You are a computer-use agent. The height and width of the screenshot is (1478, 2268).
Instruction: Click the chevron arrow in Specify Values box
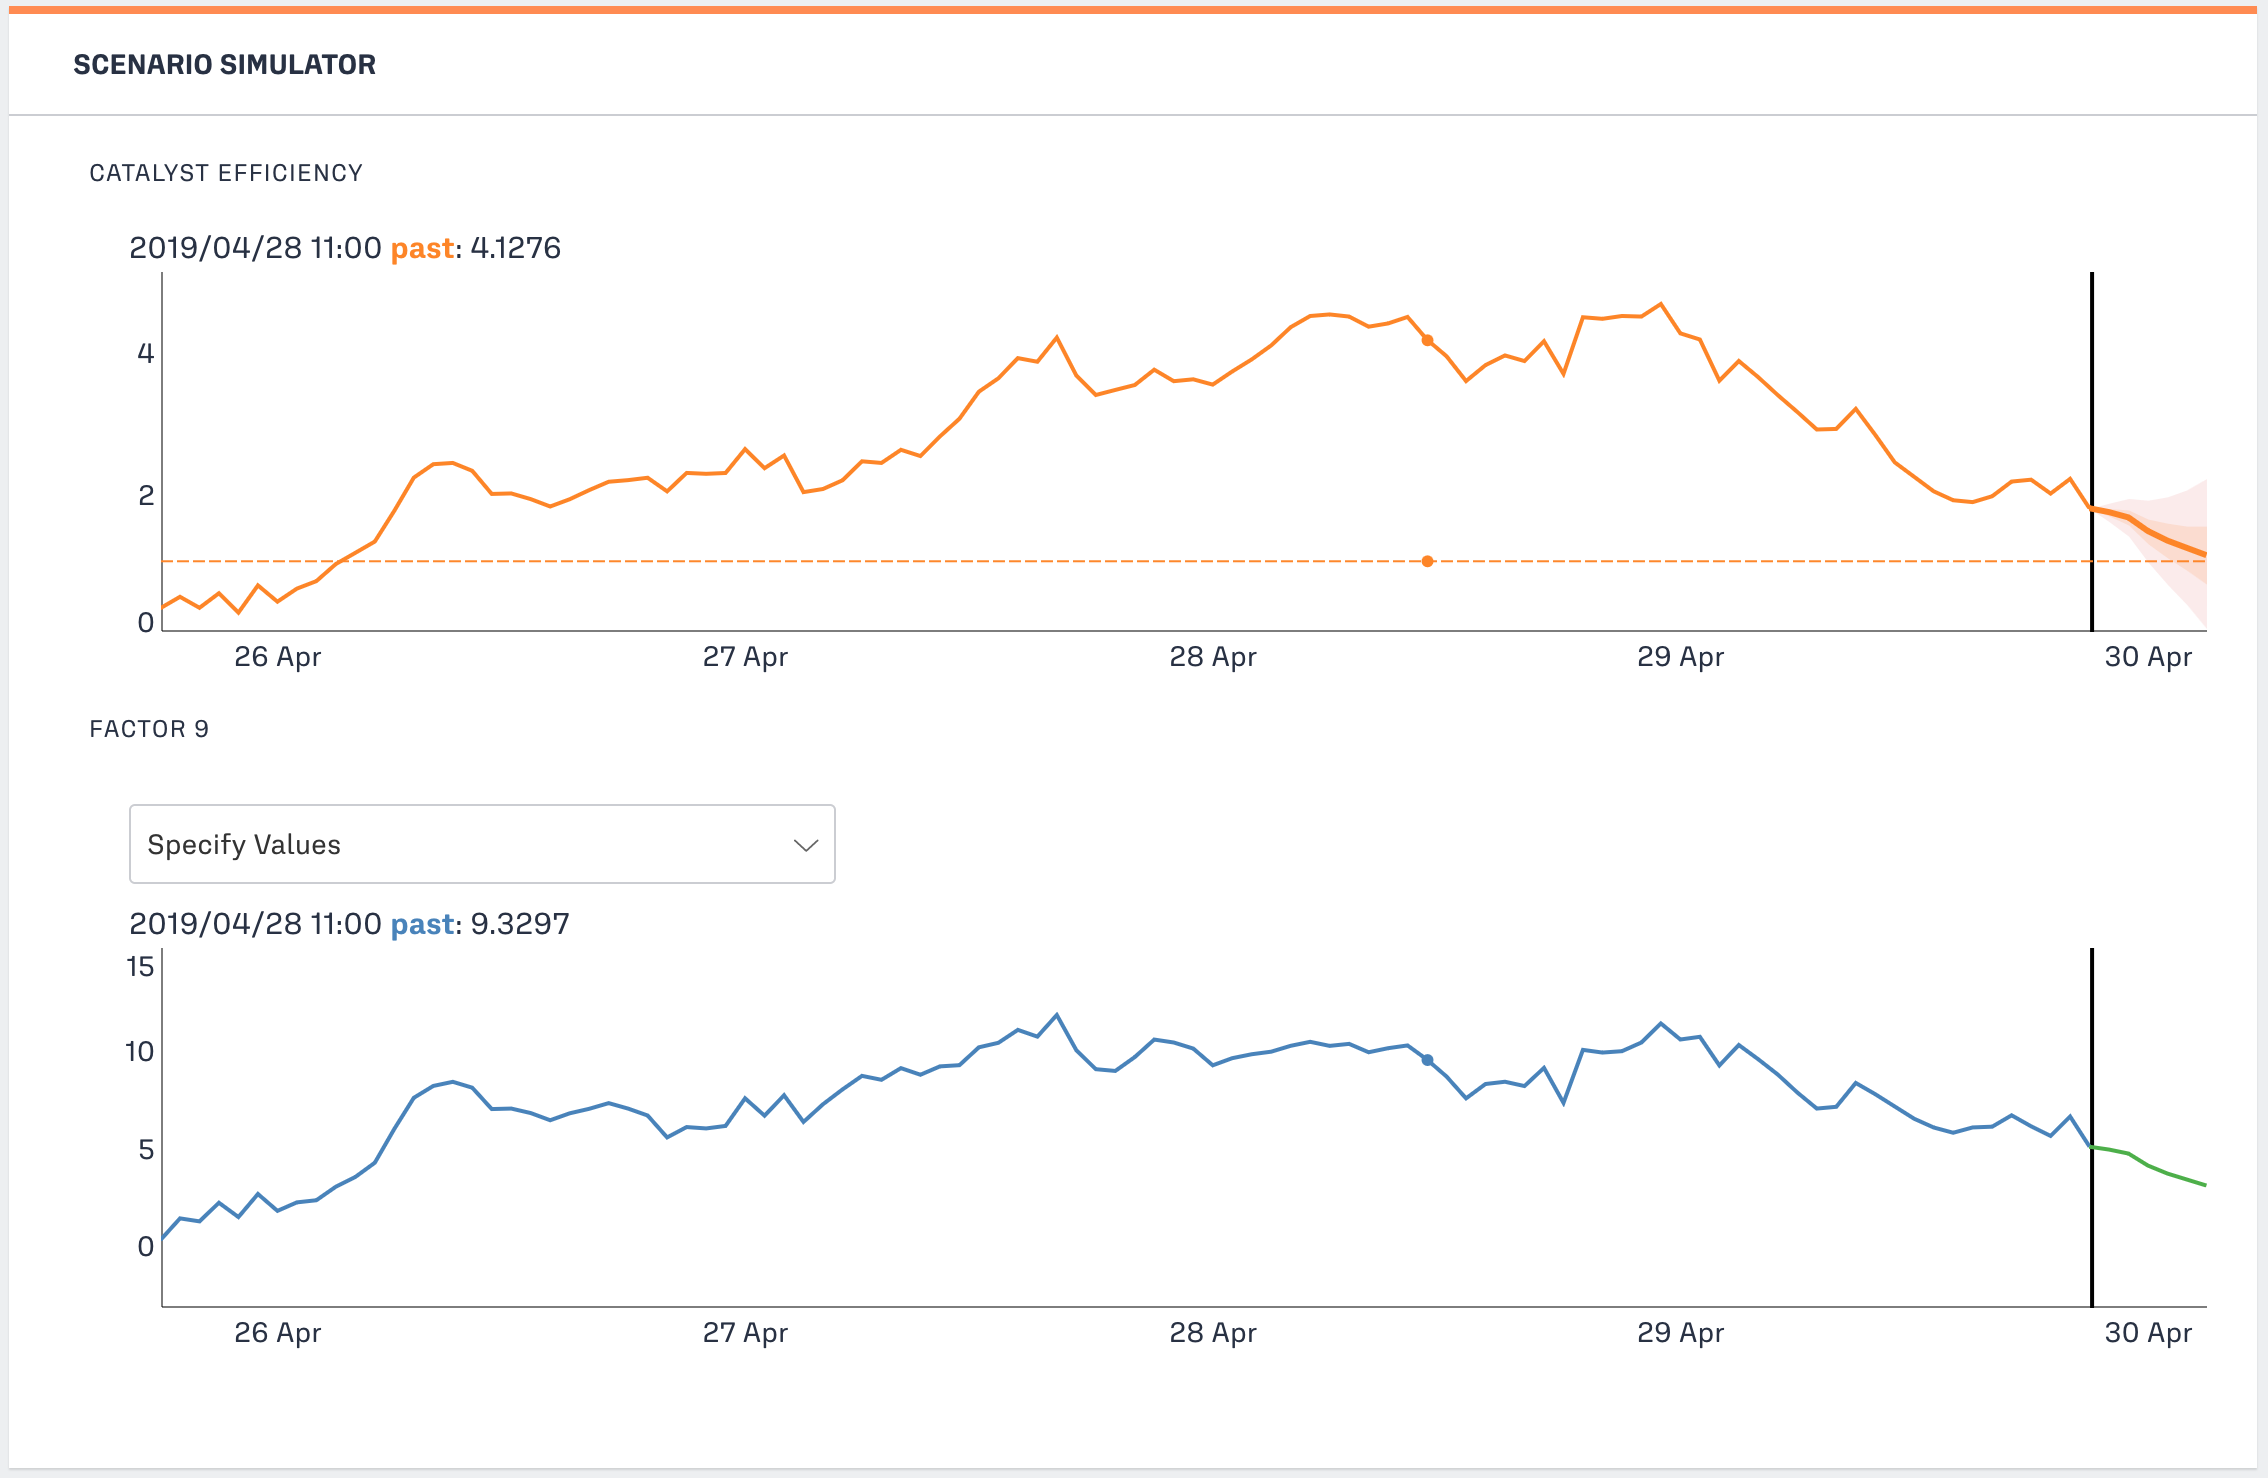[x=805, y=845]
